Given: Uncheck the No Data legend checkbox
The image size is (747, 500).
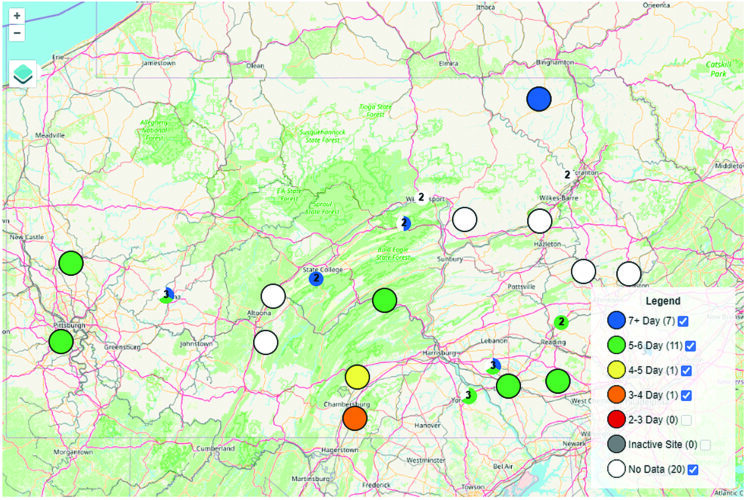Looking at the screenshot, I should (693, 470).
